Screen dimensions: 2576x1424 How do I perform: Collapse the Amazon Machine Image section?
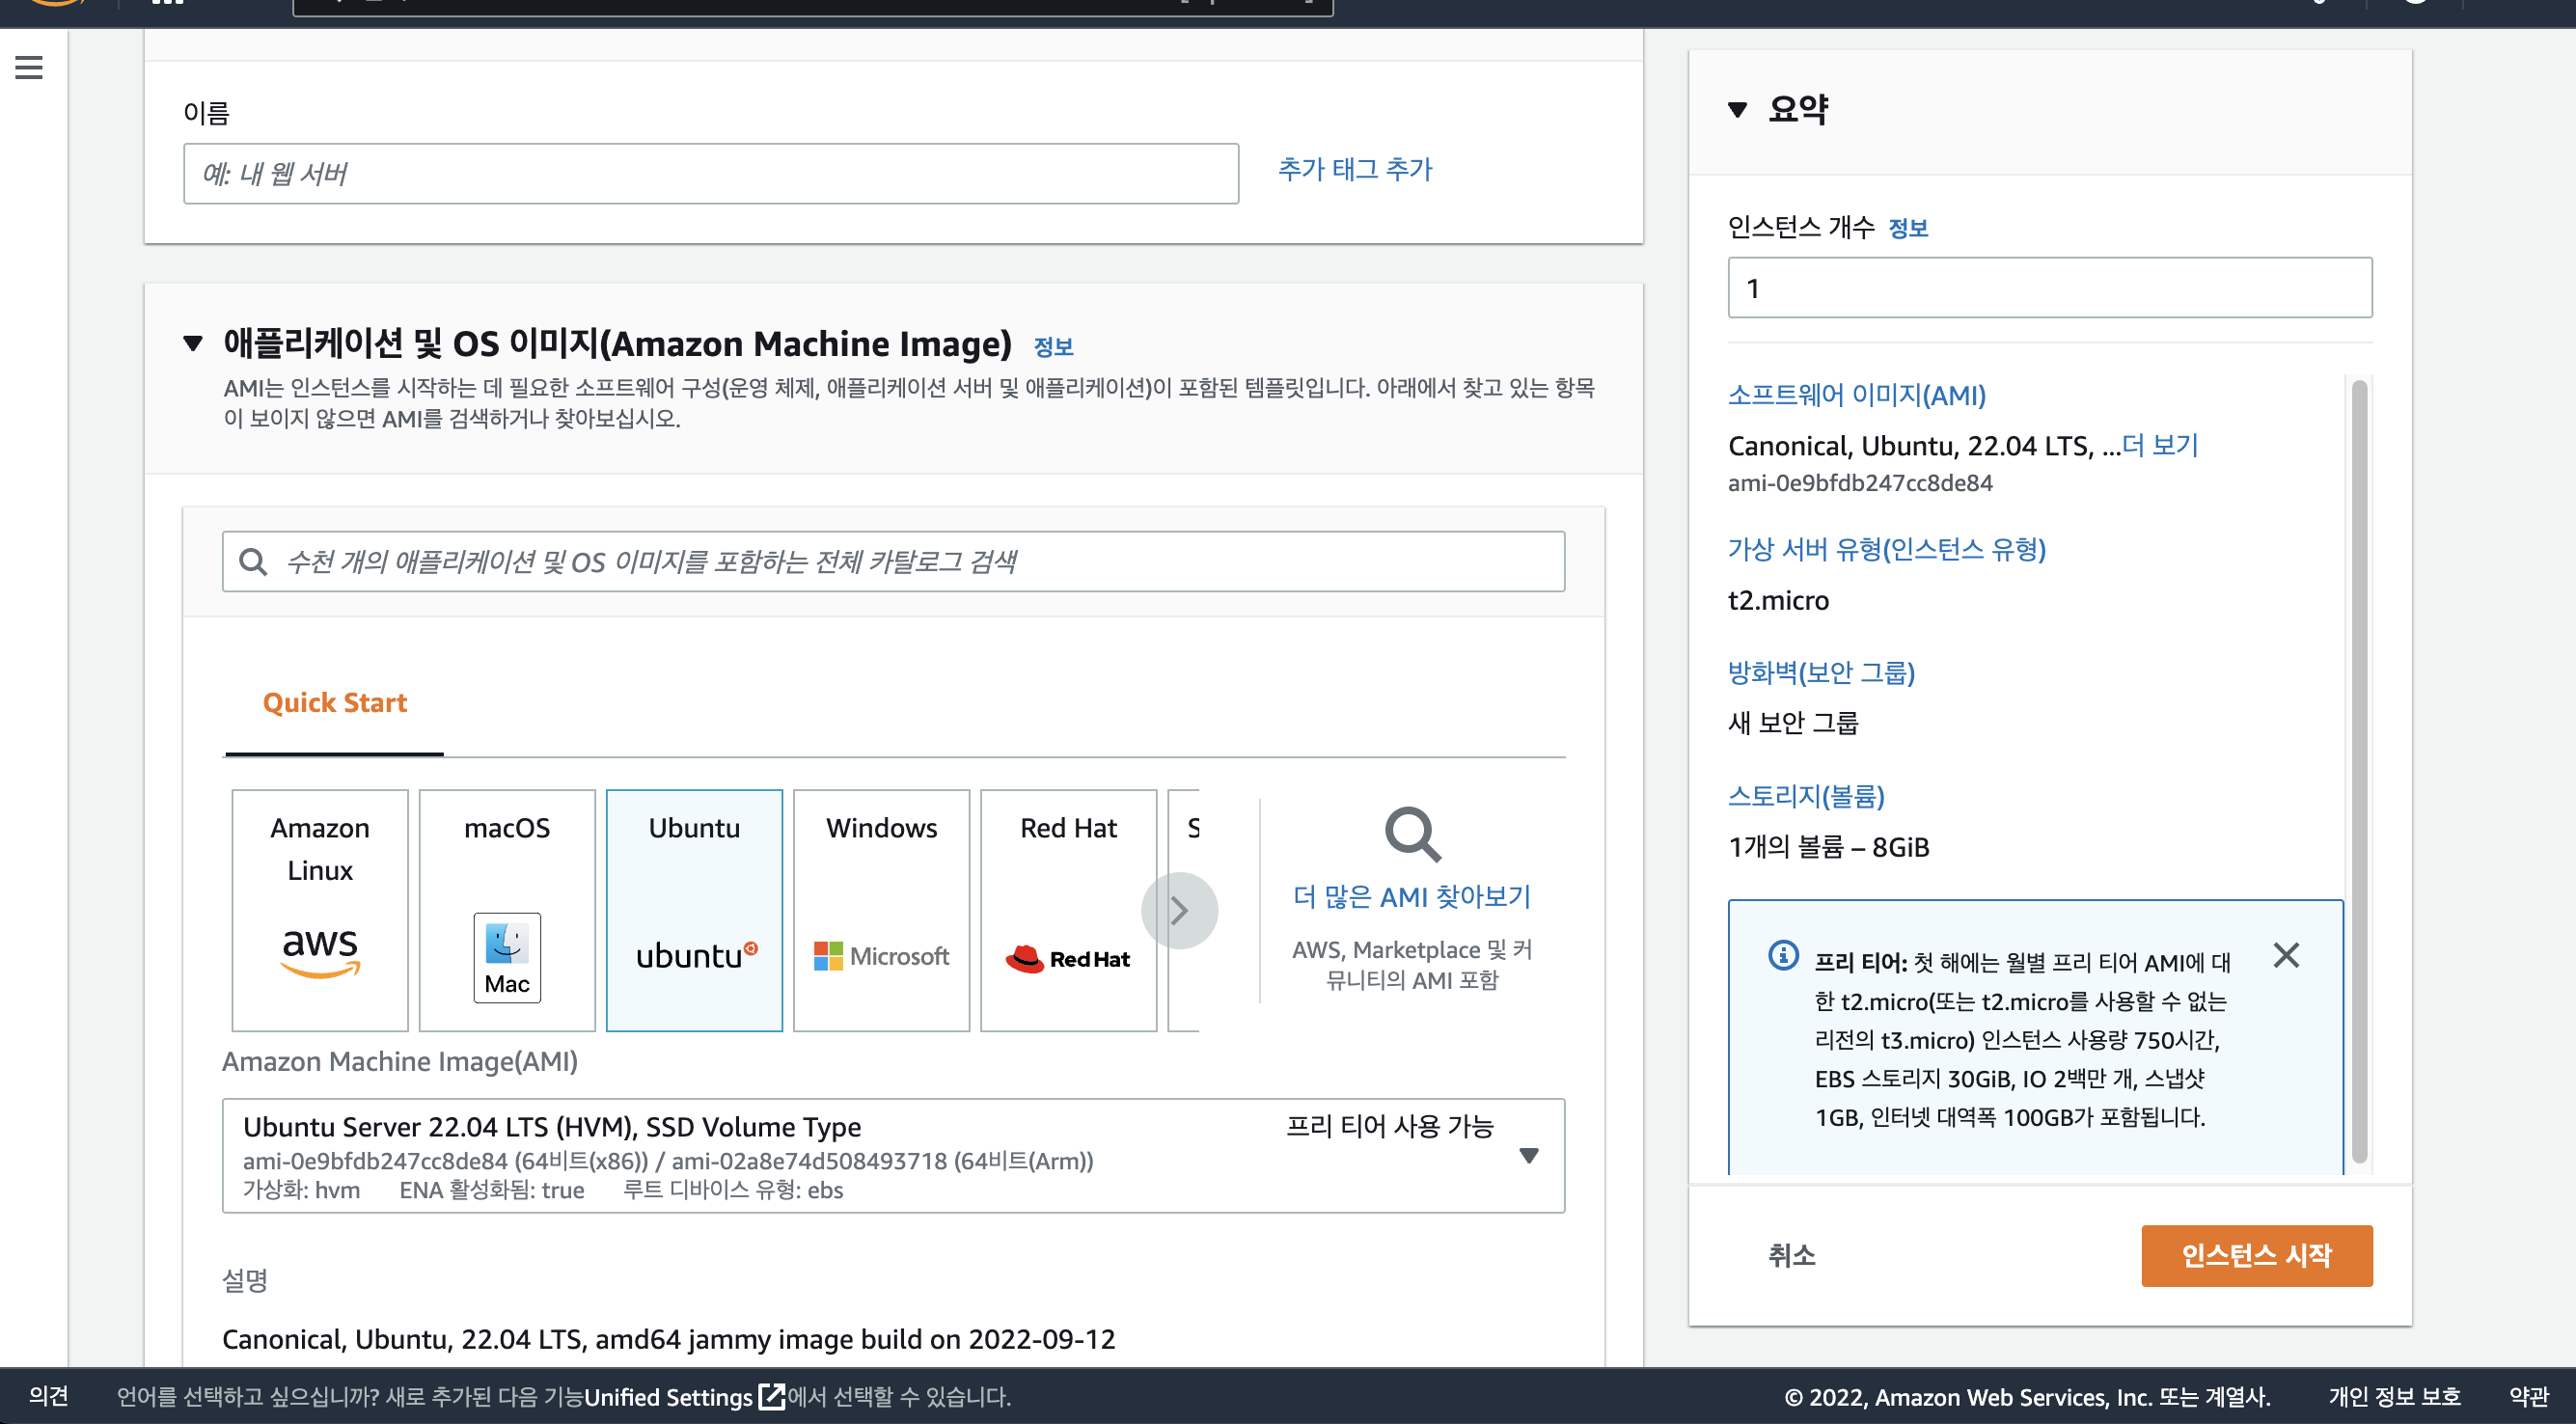[x=193, y=343]
